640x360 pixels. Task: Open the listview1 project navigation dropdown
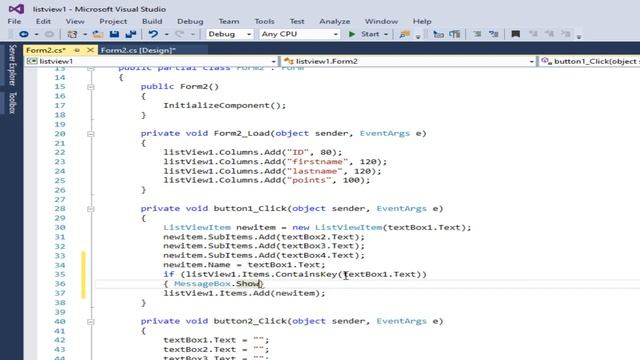point(151,61)
